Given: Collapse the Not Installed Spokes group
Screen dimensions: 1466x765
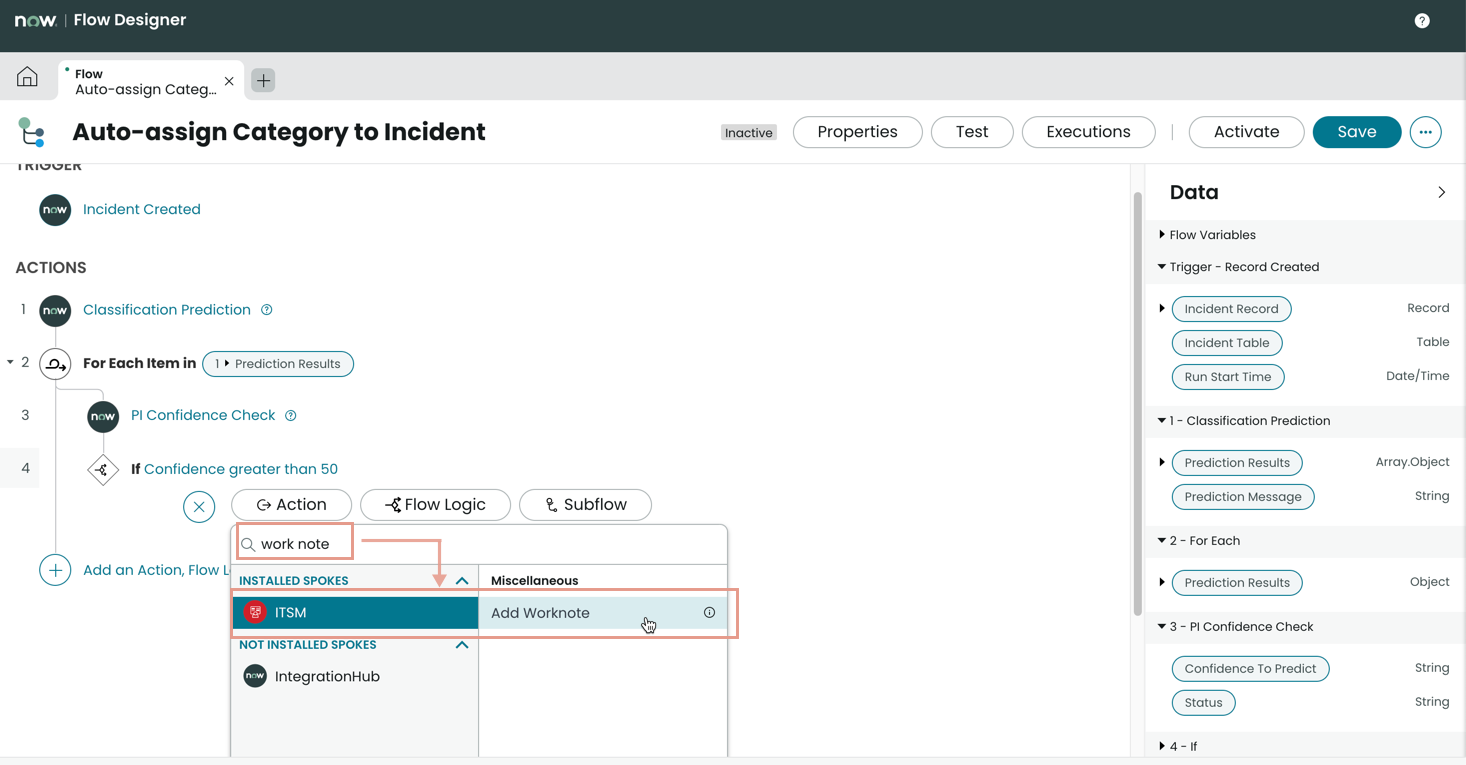Looking at the screenshot, I should click(x=462, y=645).
